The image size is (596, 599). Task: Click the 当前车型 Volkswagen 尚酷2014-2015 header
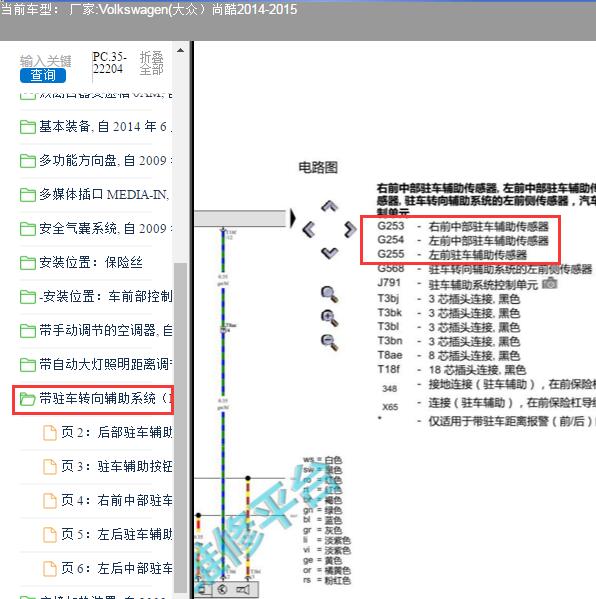point(149,9)
